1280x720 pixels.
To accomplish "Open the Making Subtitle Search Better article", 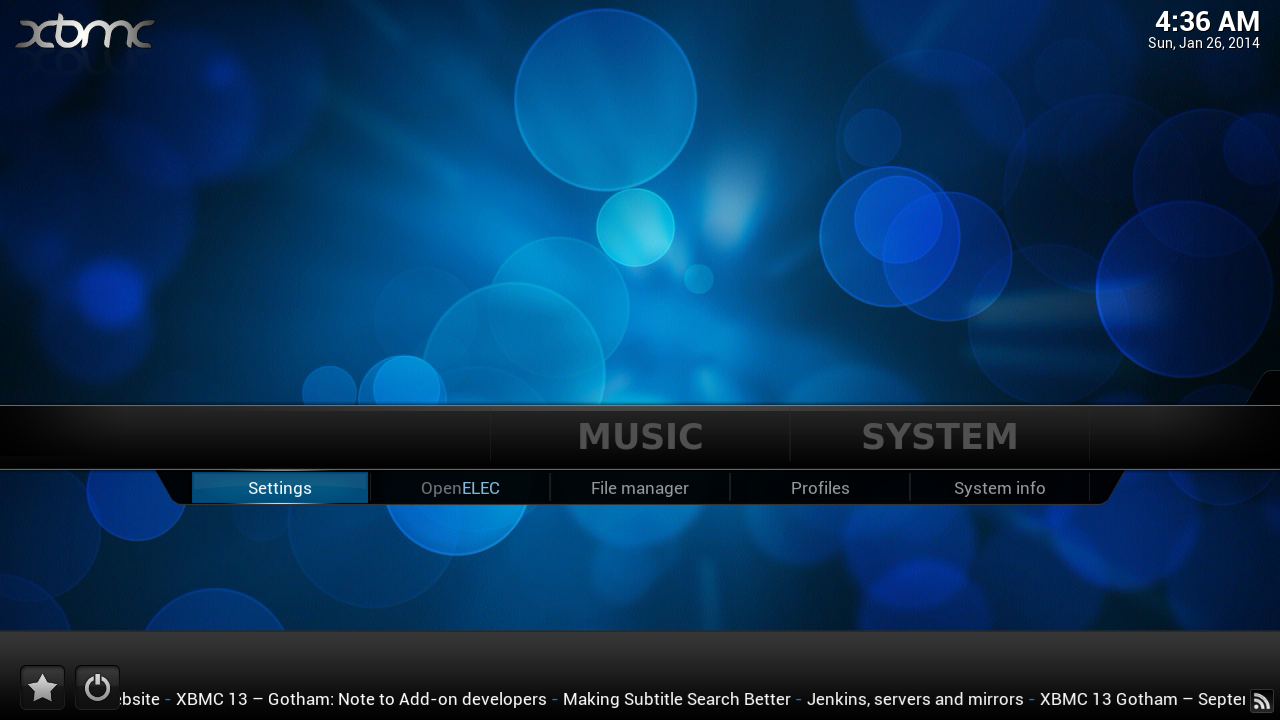I will (677, 699).
